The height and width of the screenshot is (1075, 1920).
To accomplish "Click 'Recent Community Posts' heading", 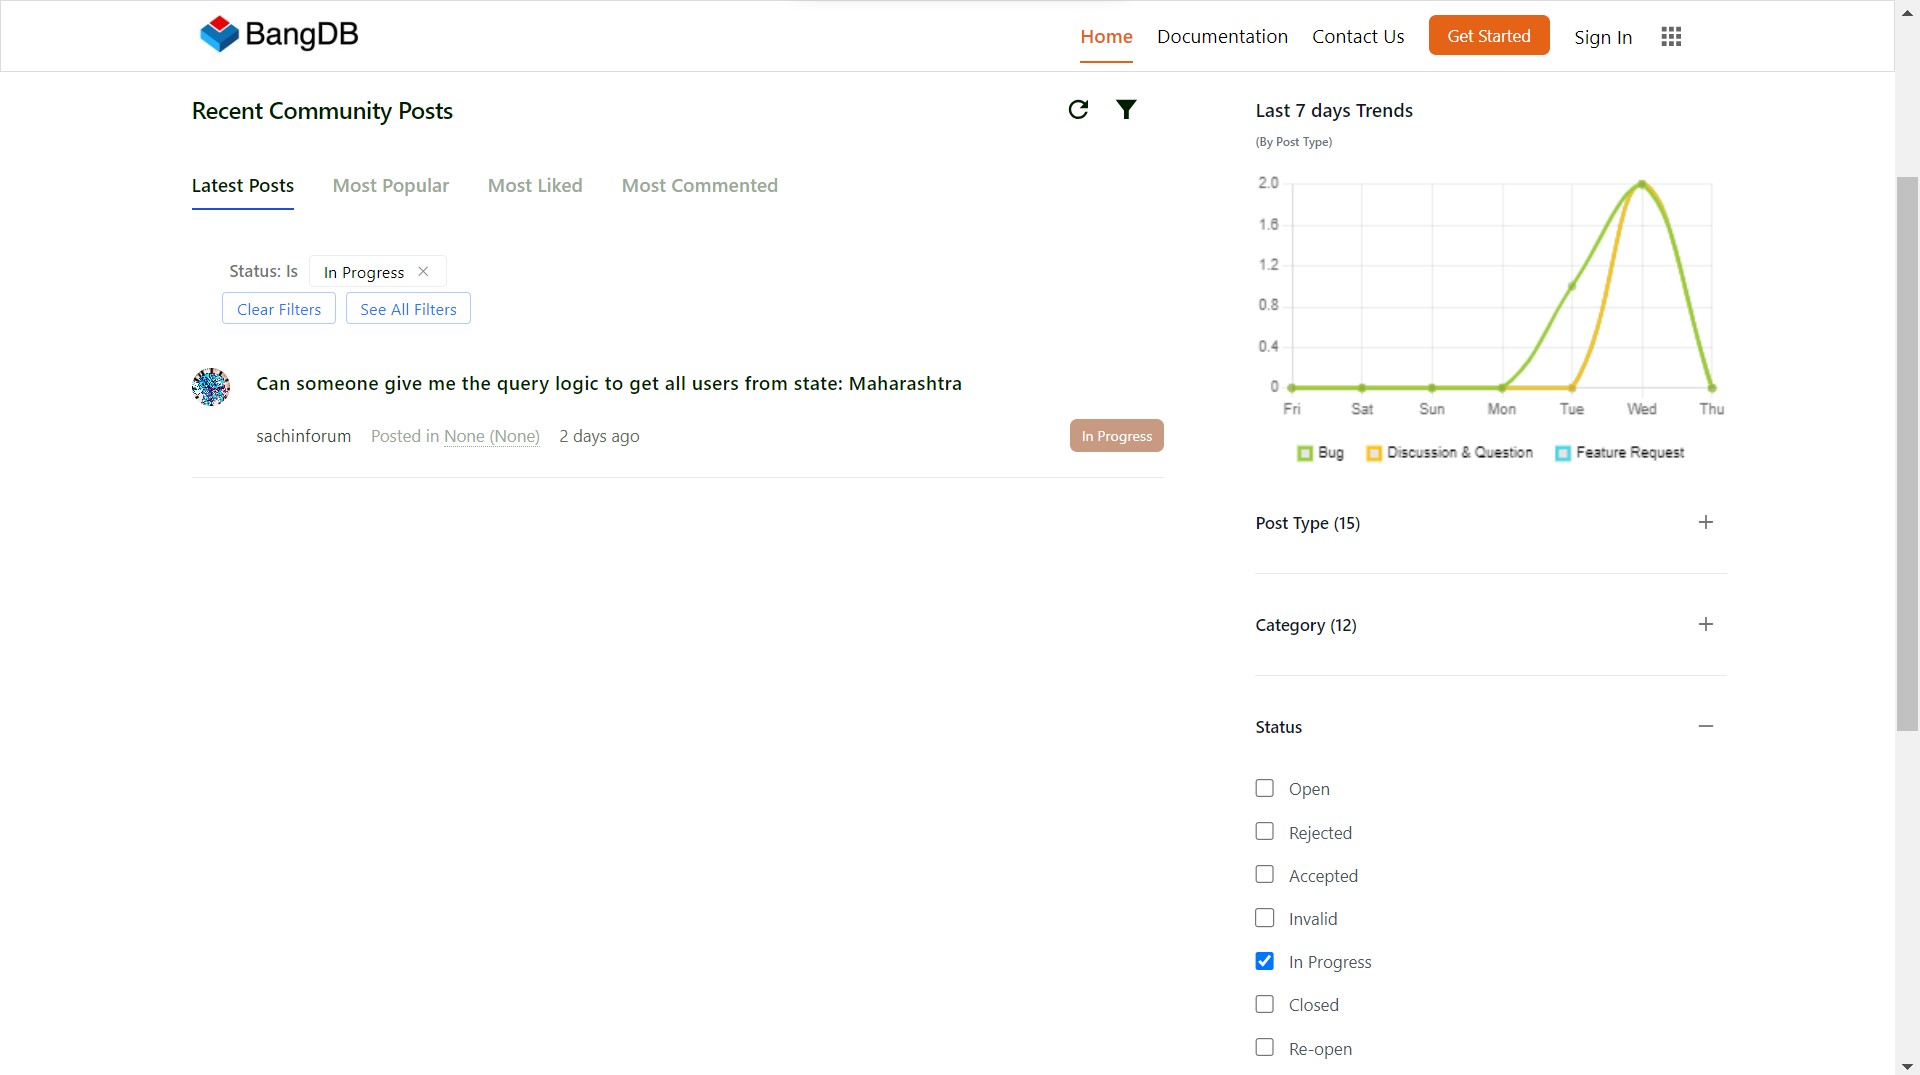I will 322,110.
